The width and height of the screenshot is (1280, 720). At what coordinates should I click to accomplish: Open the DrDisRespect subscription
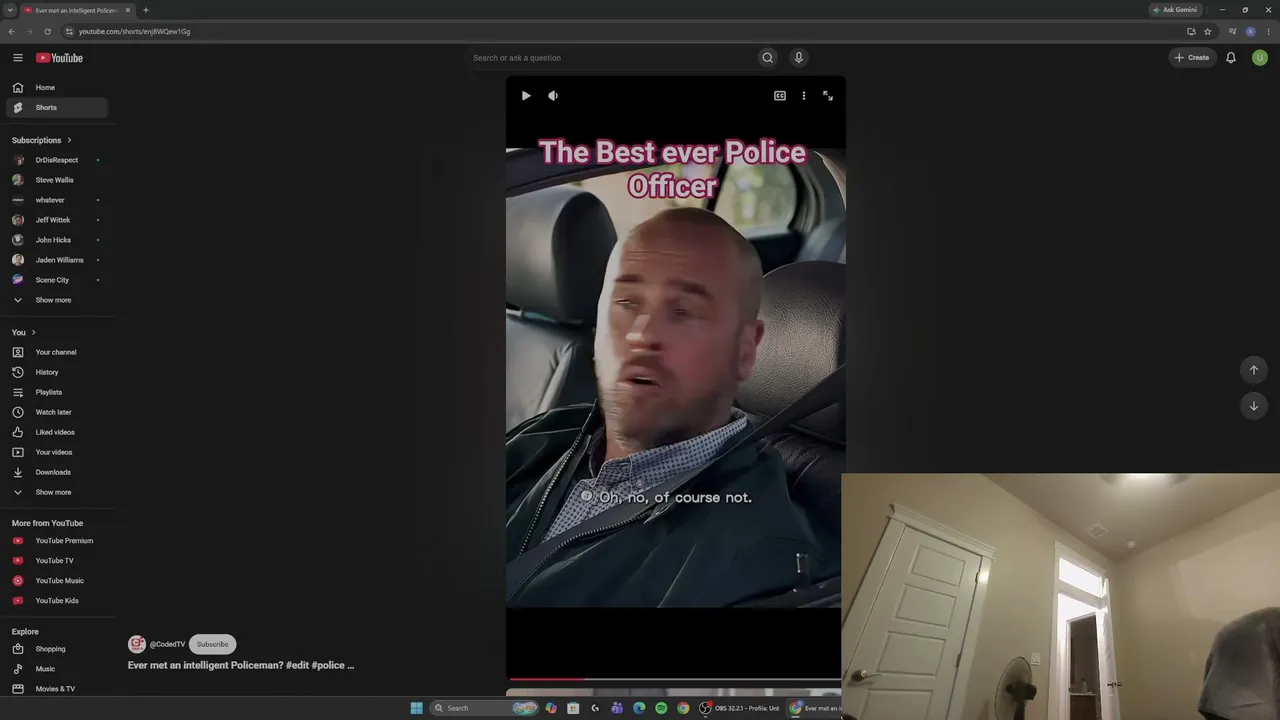click(x=57, y=160)
